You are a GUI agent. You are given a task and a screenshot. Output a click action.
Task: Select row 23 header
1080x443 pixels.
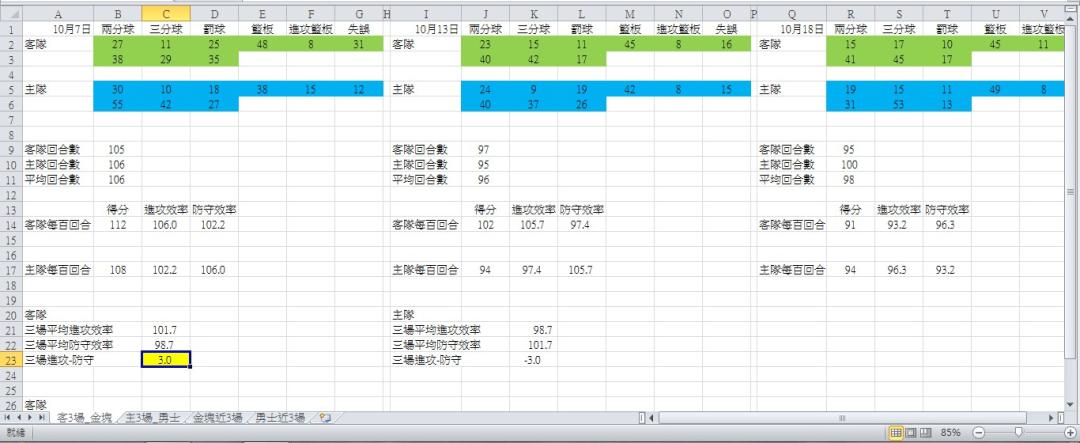point(11,360)
